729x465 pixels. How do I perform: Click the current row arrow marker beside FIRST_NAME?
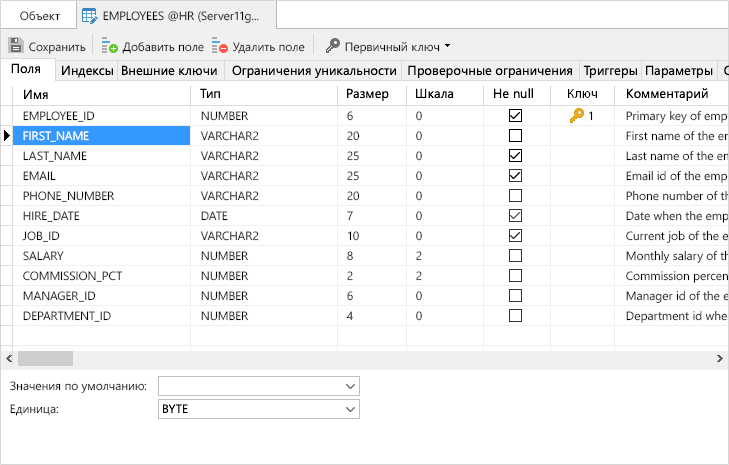tap(7, 136)
